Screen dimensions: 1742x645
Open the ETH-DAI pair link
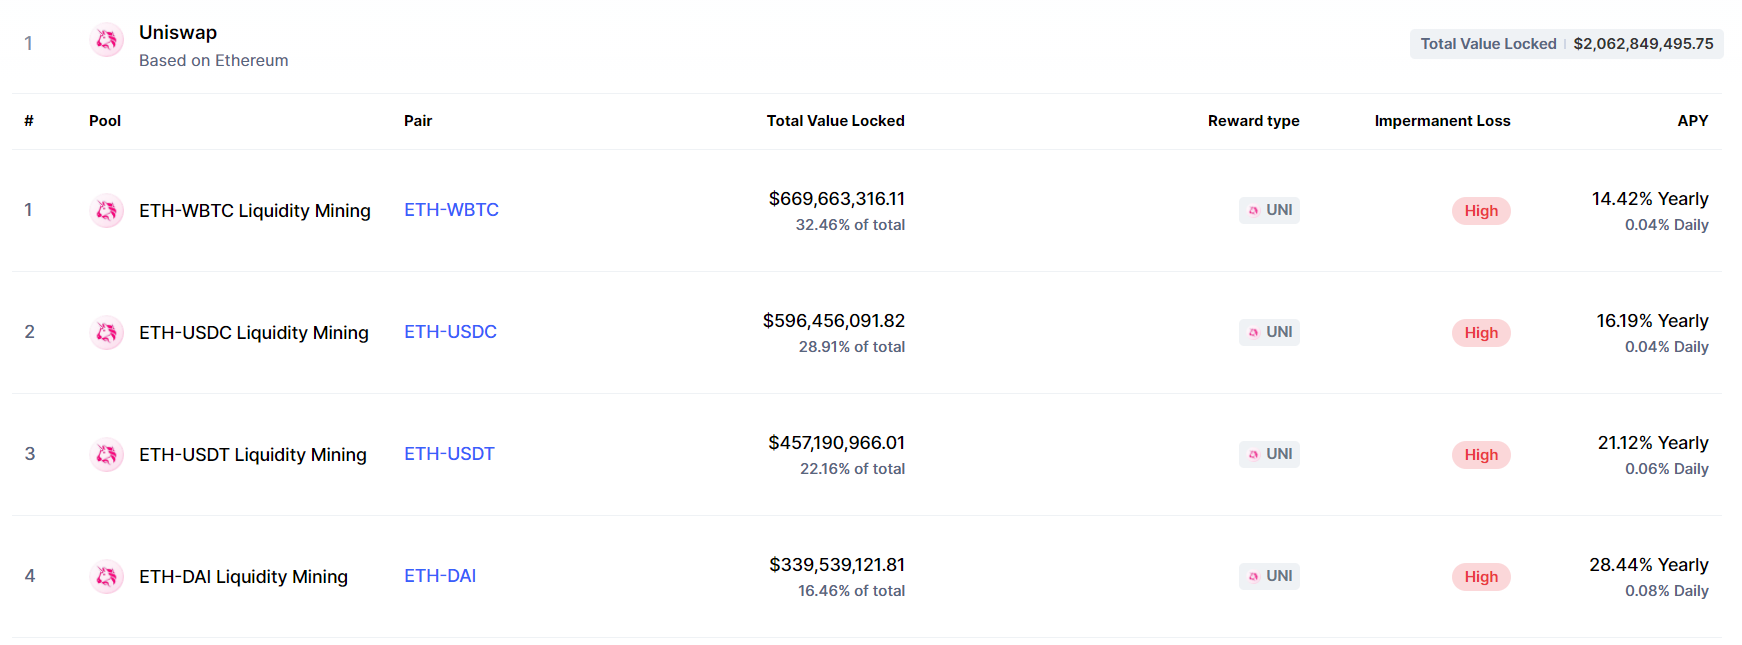440,576
